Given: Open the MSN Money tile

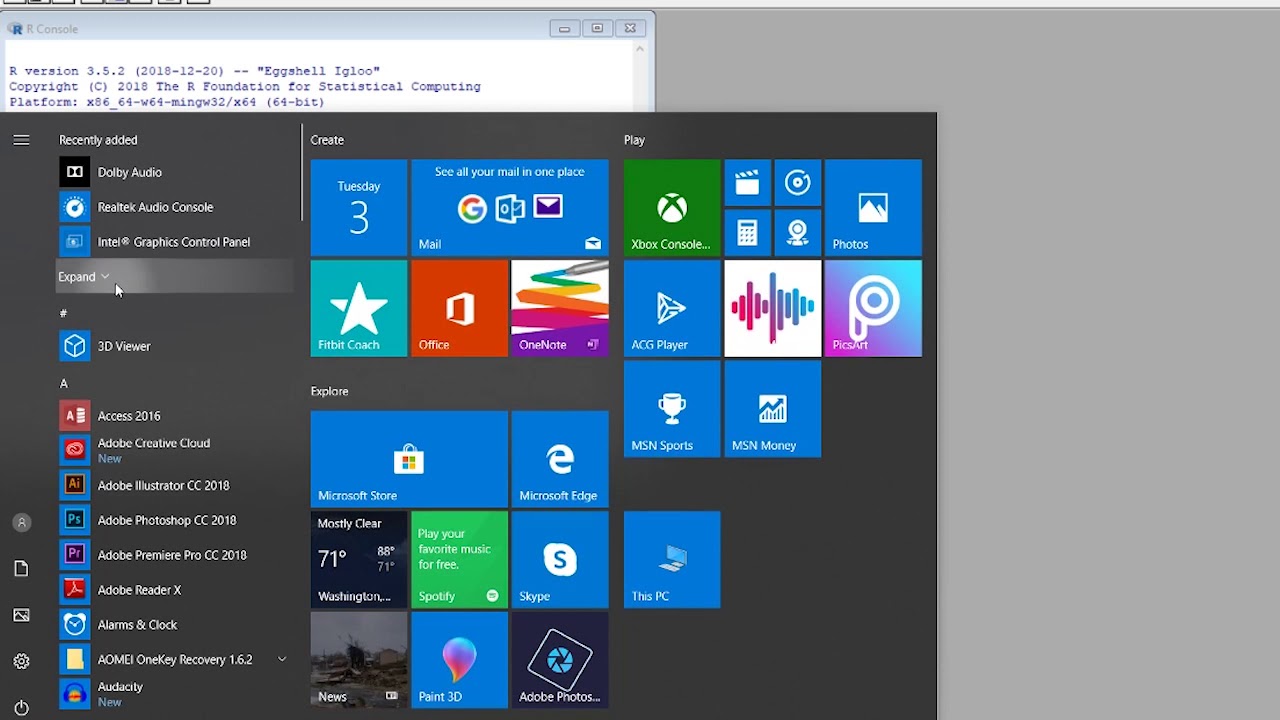Looking at the screenshot, I should pos(773,409).
